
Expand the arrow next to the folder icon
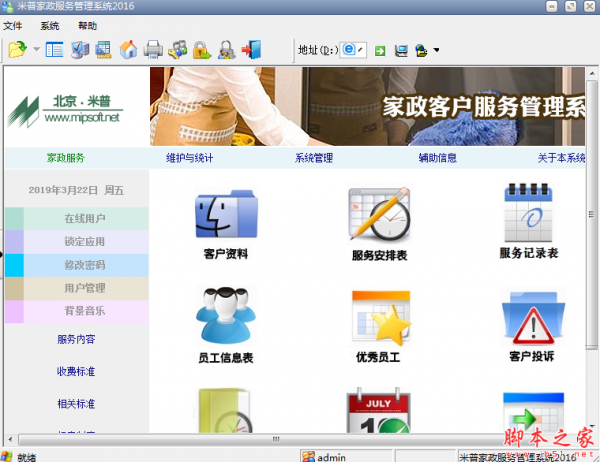(36, 49)
